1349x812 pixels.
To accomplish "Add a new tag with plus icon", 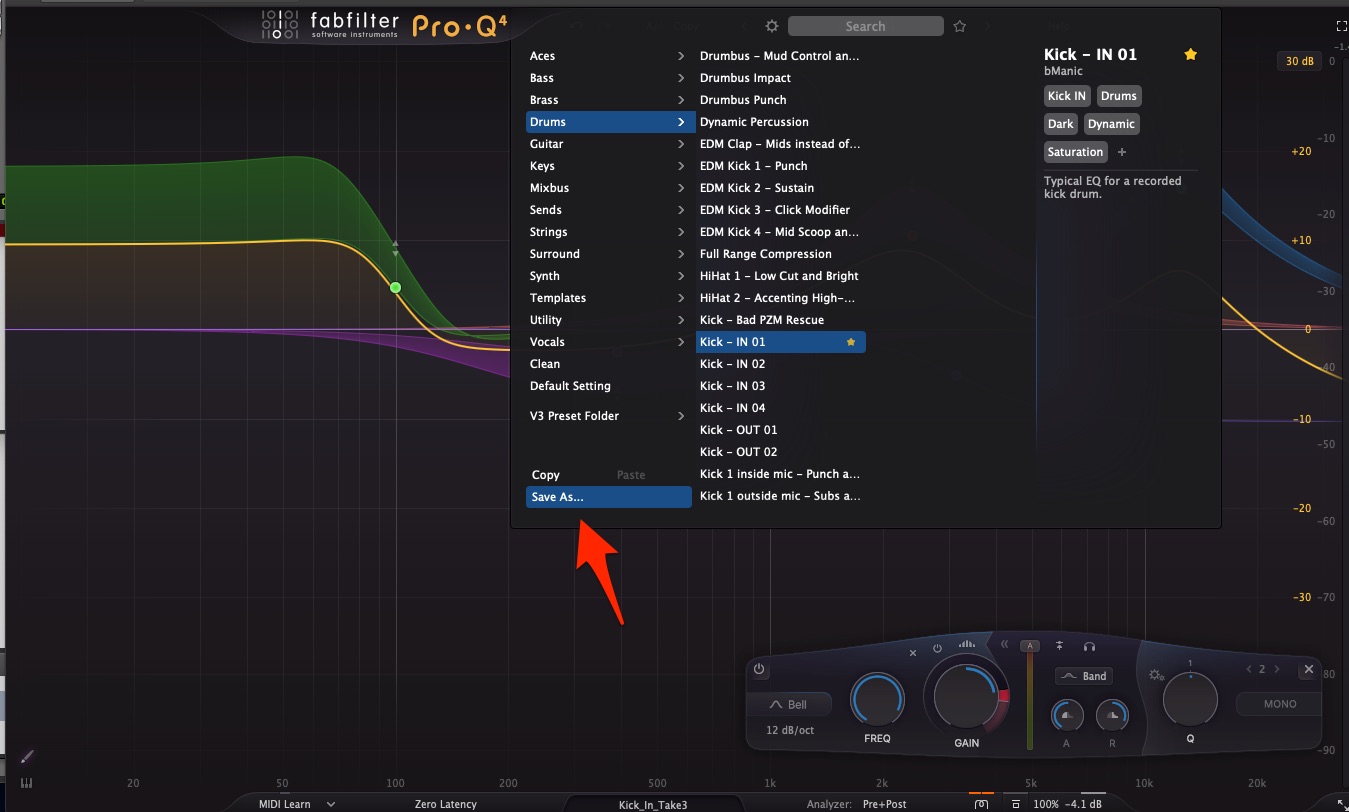I will click(1122, 152).
